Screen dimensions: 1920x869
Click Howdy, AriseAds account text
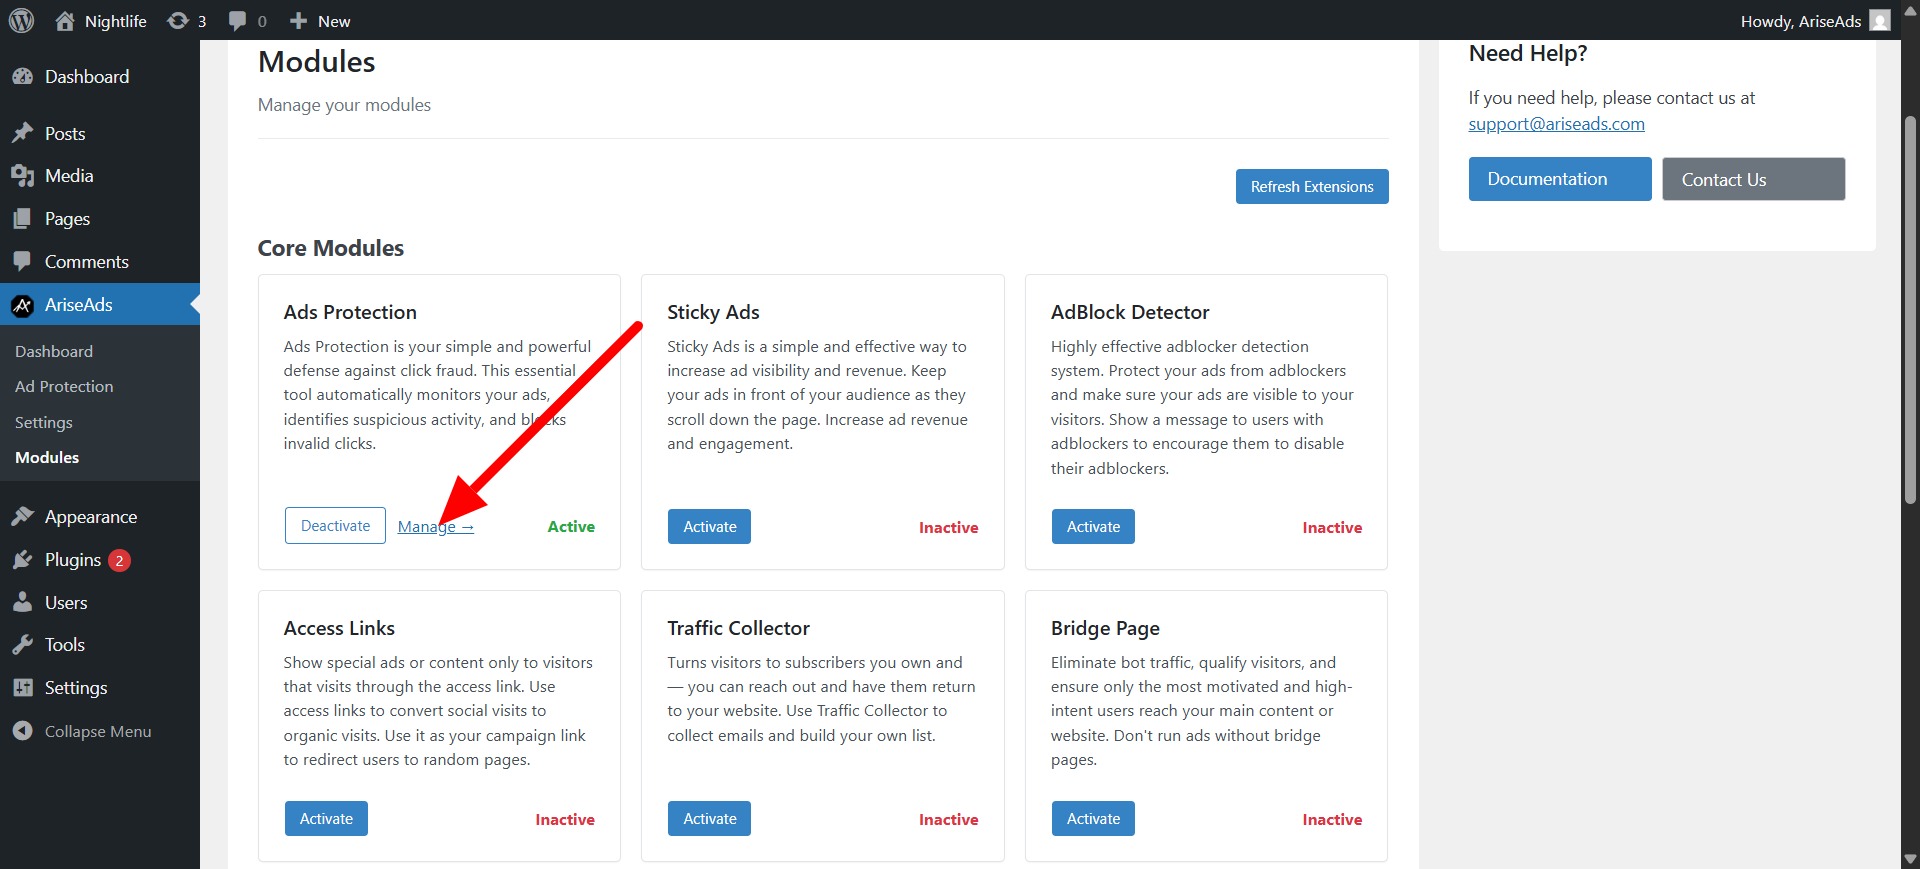click(x=1800, y=21)
